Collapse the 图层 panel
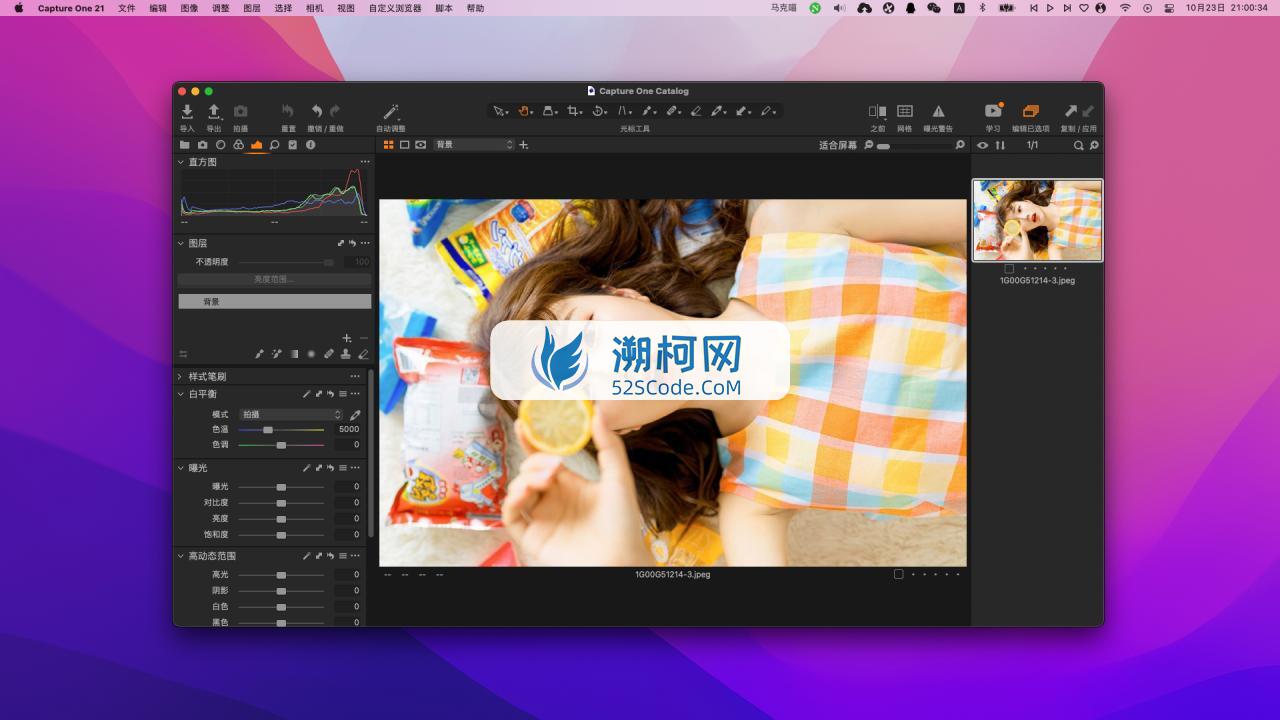This screenshot has width=1280, height=720. [181, 243]
